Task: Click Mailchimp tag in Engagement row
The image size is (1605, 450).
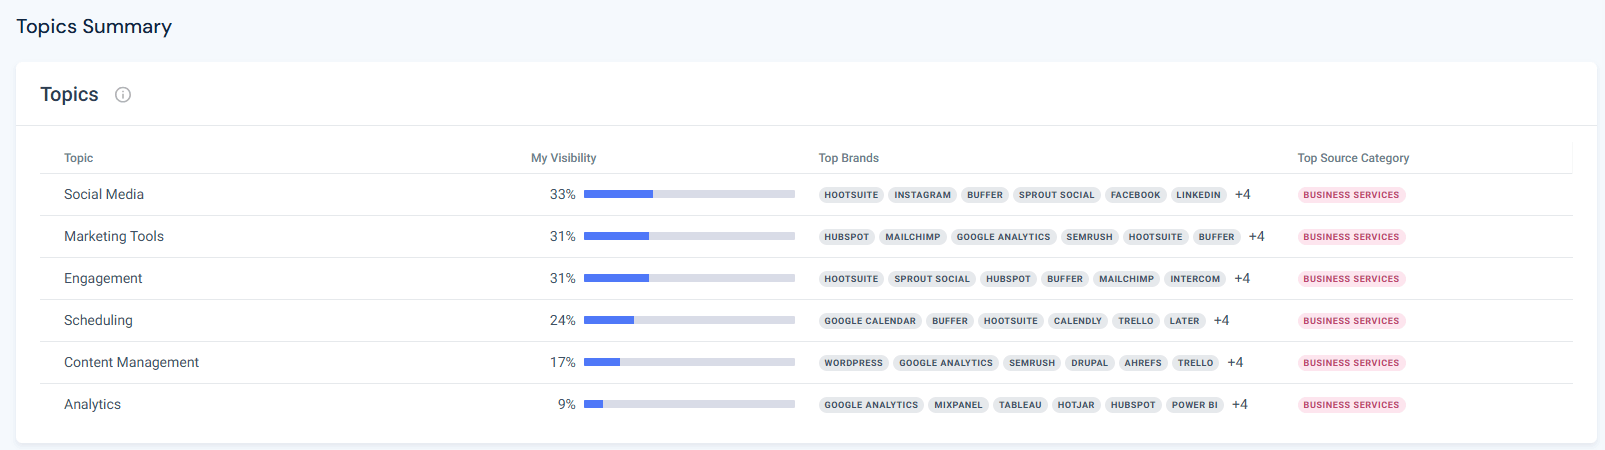Action: pyautogui.click(x=1126, y=279)
